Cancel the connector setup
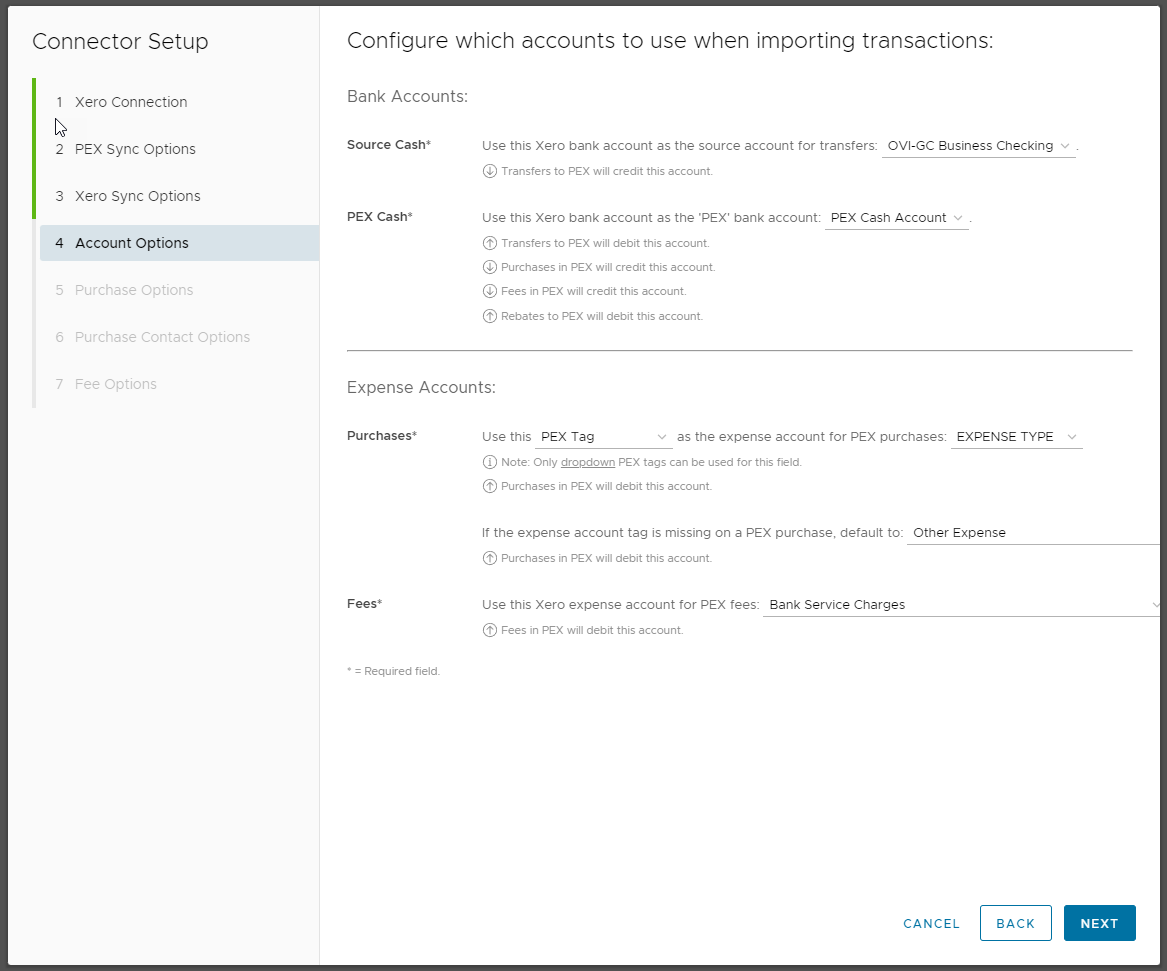1167x971 pixels. (x=931, y=923)
